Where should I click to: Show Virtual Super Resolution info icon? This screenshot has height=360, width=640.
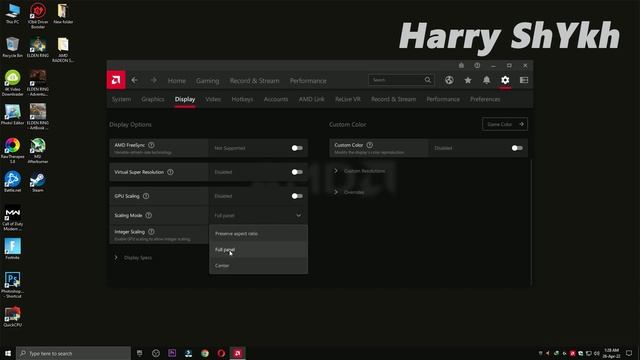170,172
